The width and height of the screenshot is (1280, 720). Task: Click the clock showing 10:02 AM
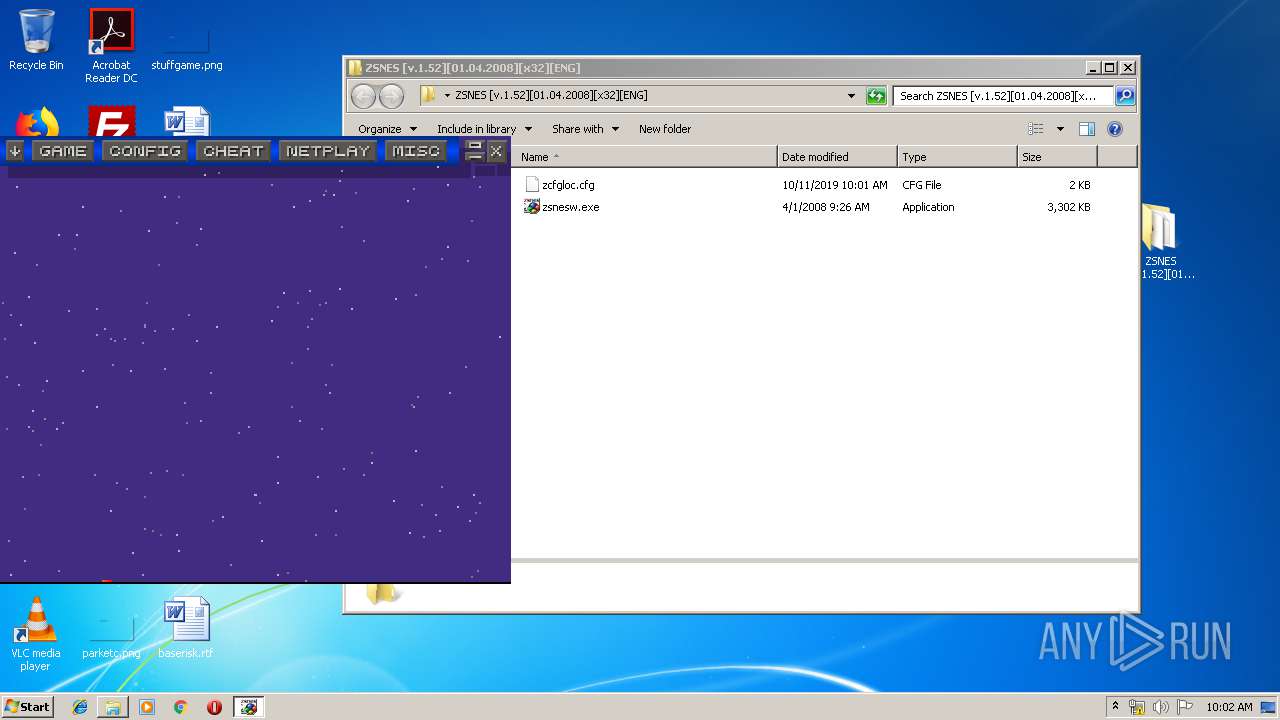1229,707
